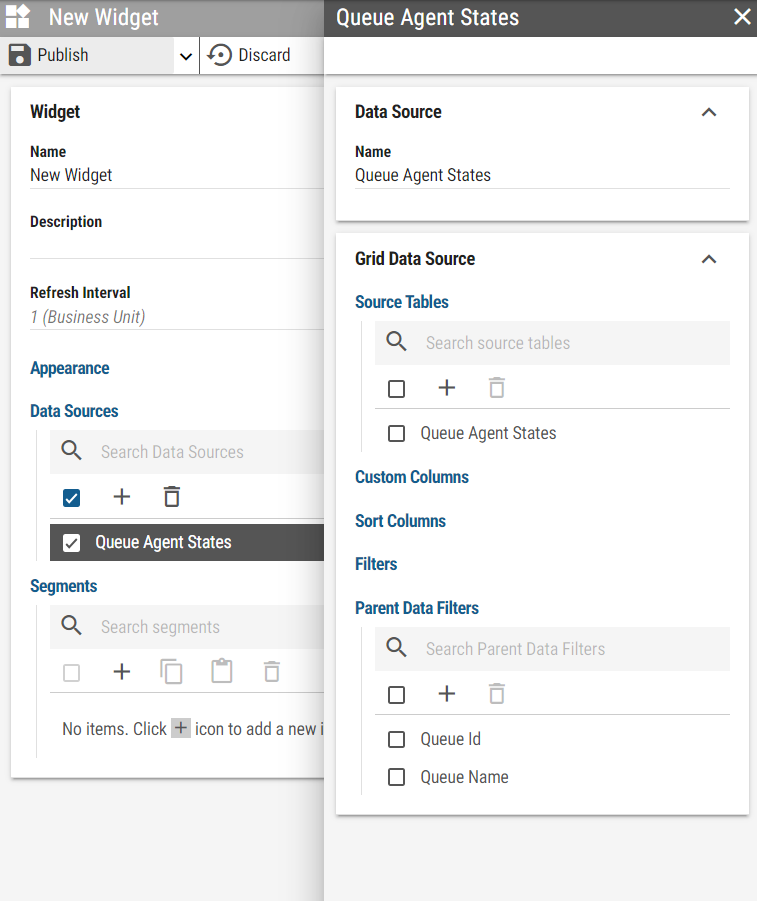Open the Sort Columns section
The width and height of the screenshot is (757, 901).
click(x=400, y=521)
